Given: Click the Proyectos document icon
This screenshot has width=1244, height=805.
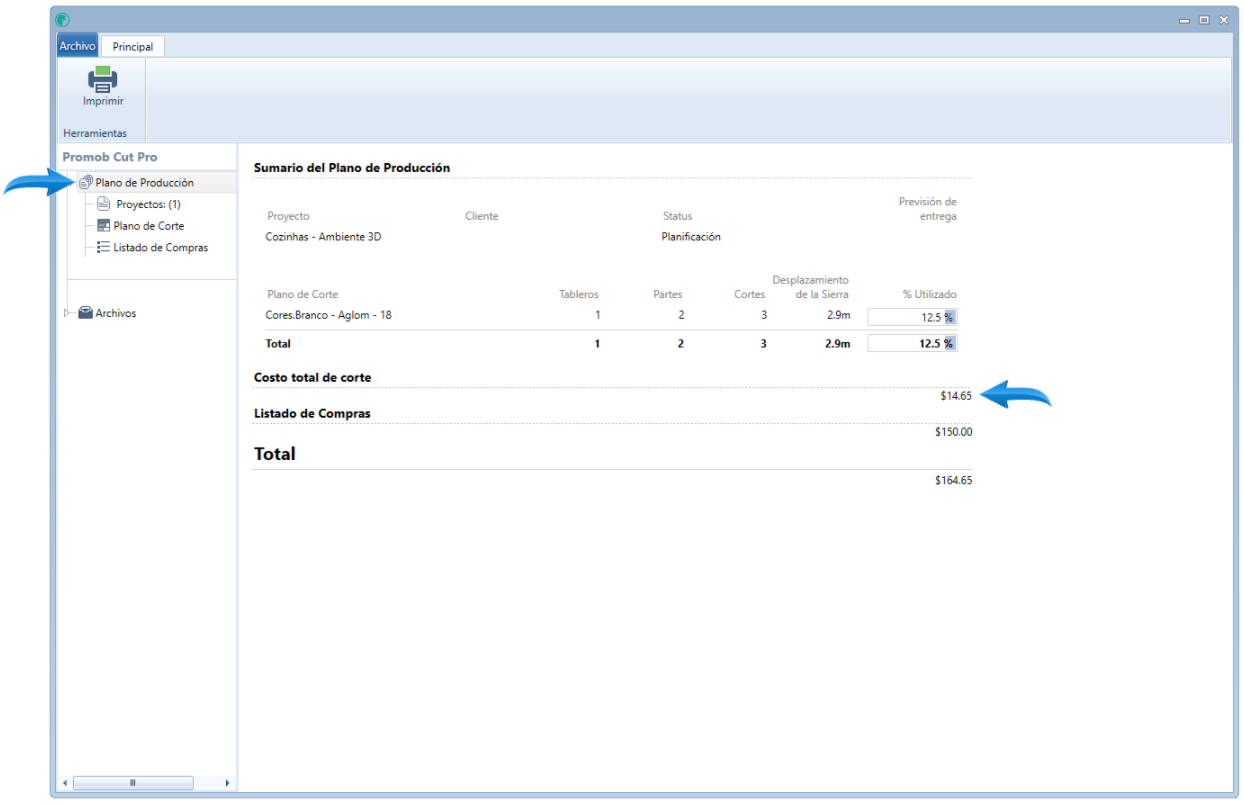Looking at the screenshot, I should [x=103, y=204].
